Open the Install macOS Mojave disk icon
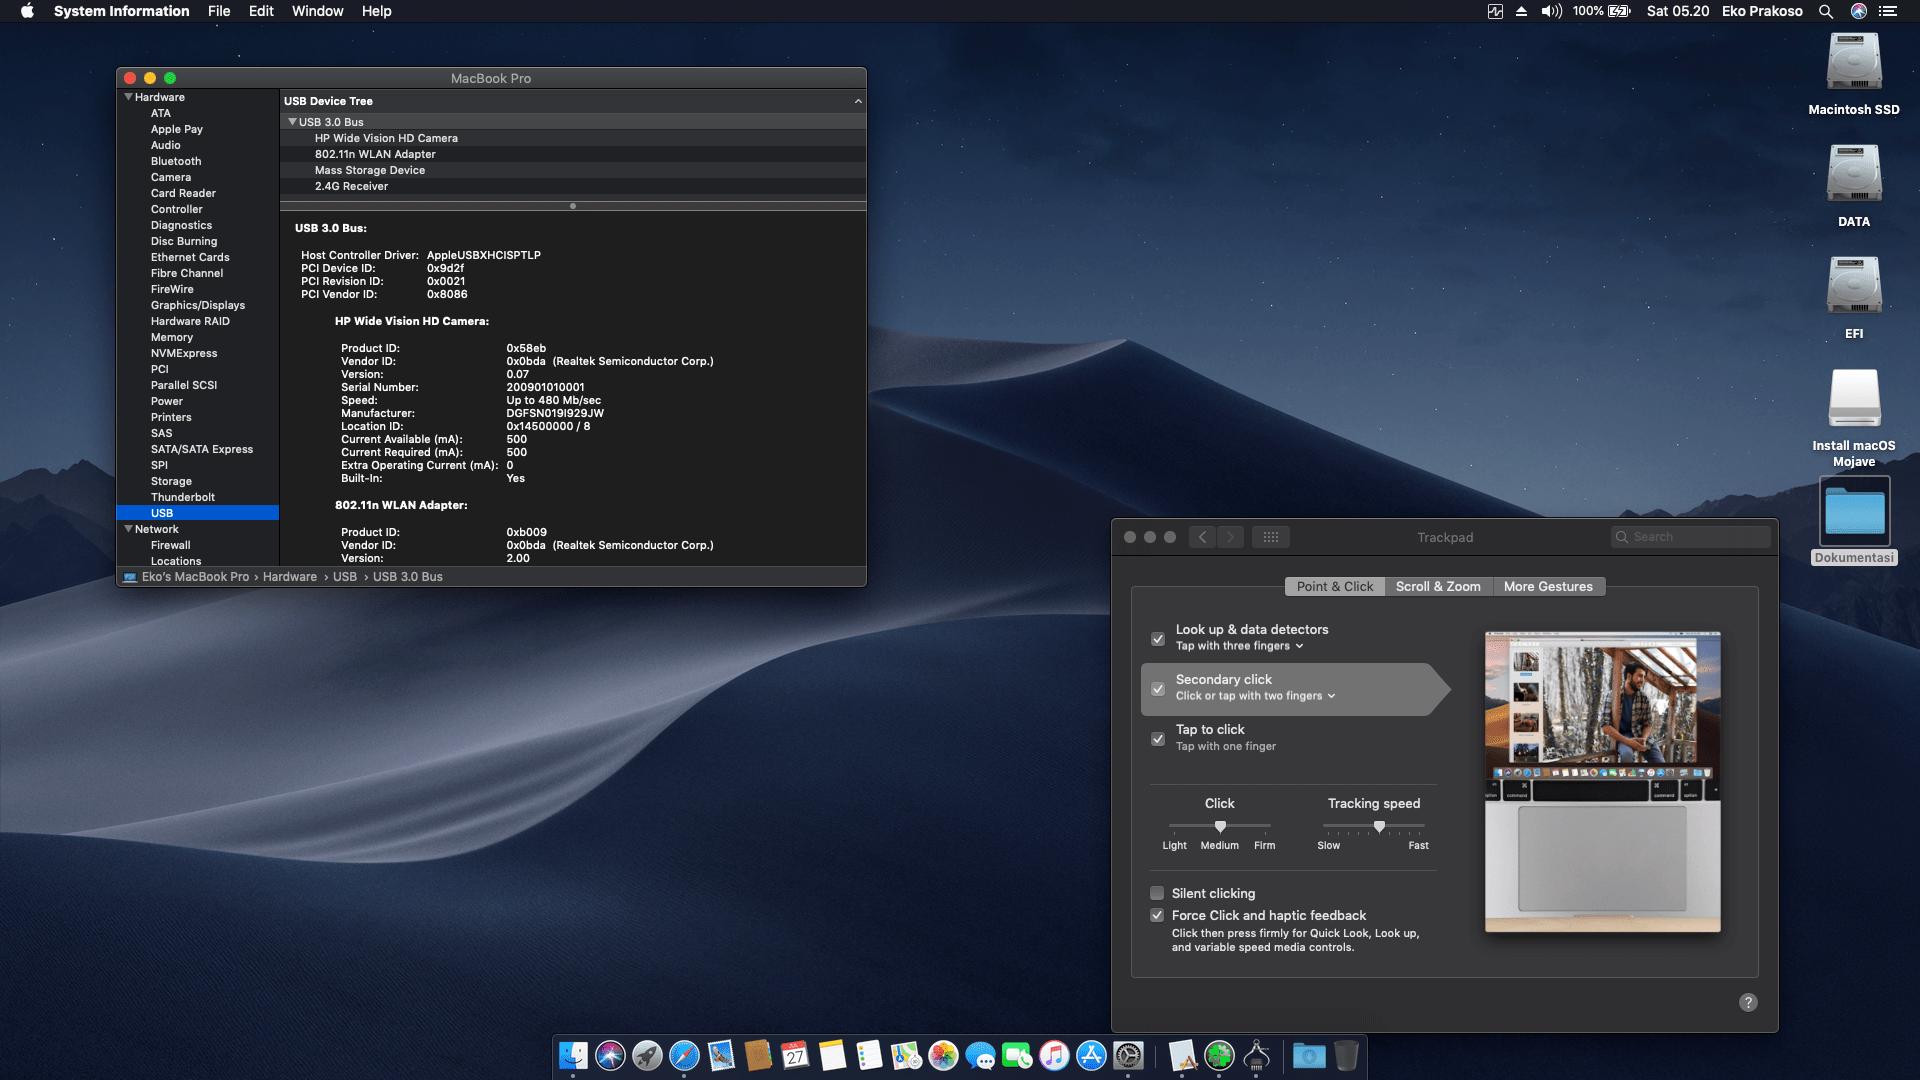Screen dimensions: 1920x1080 point(1853,400)
